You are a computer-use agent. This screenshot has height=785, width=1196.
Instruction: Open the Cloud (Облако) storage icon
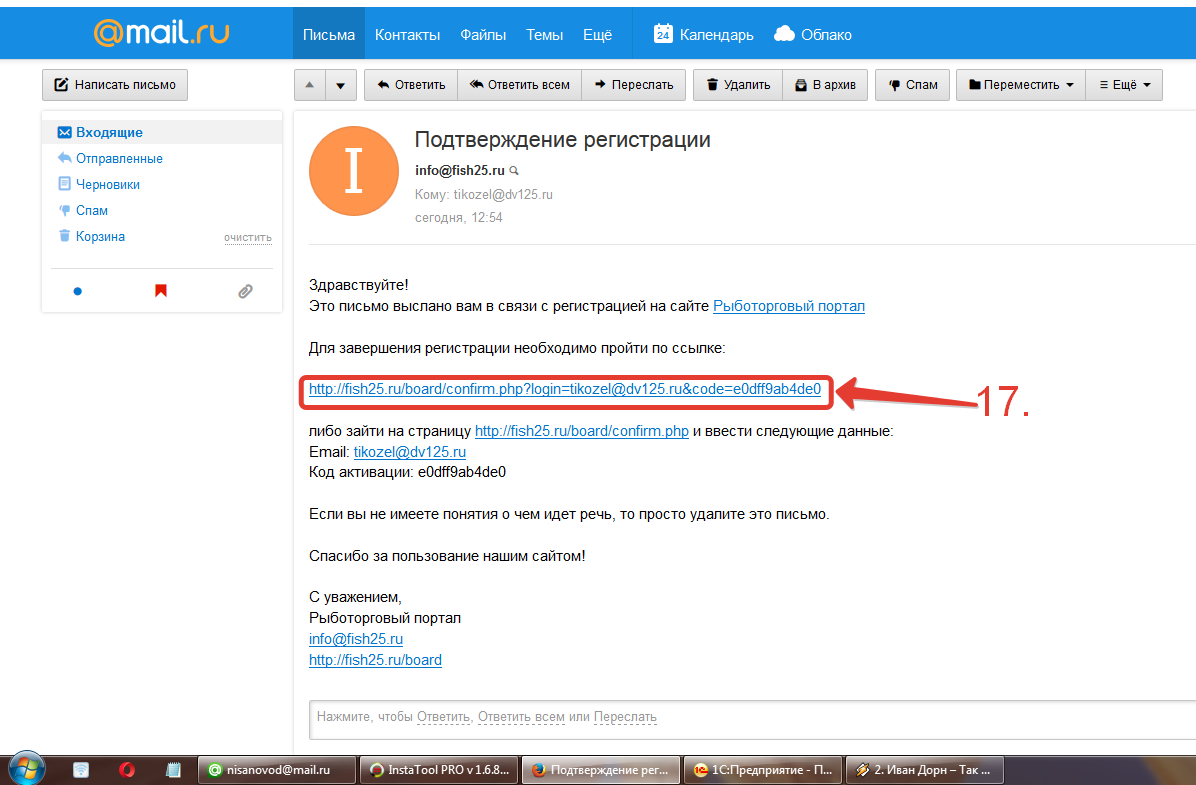click(x=785, y=34)
